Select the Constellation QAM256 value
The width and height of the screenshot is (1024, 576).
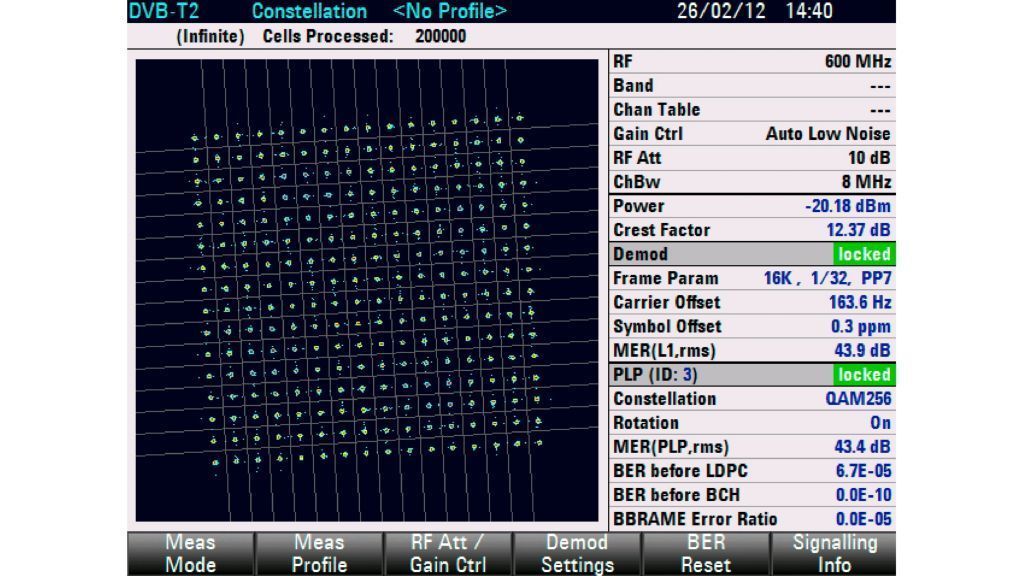857,399
